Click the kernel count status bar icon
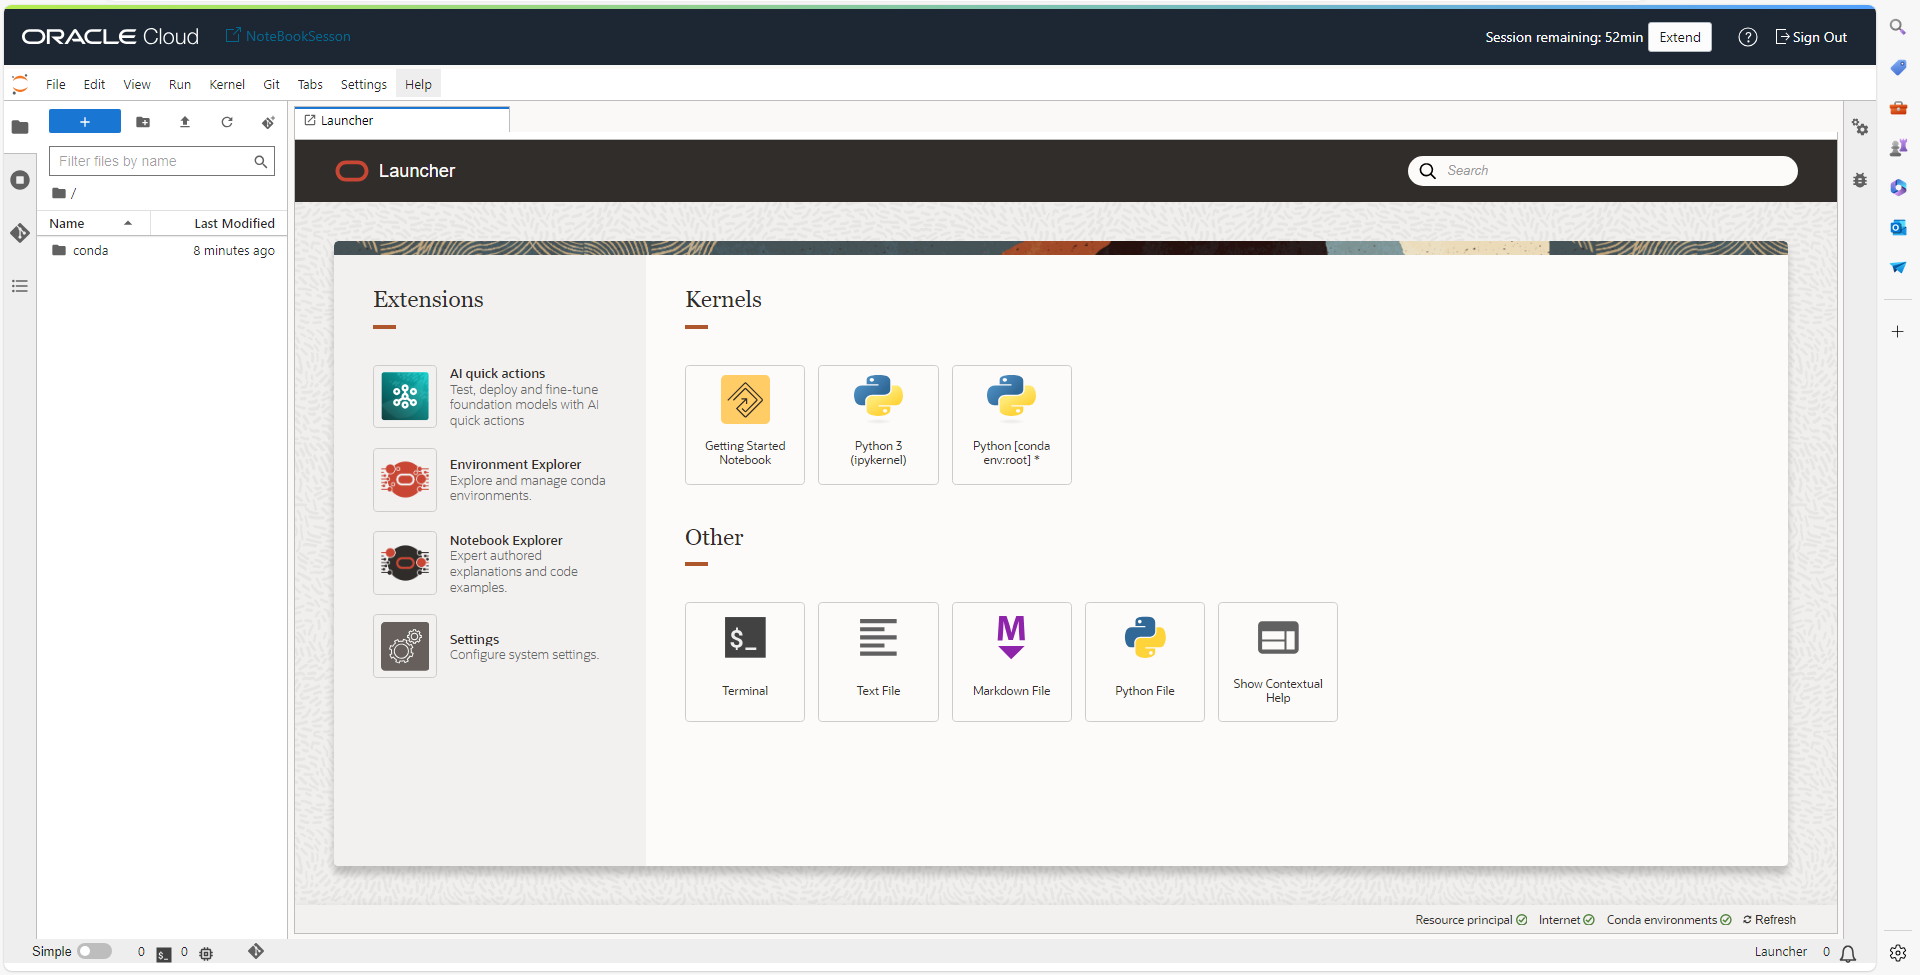The image size is (1920, 975). 206,953
